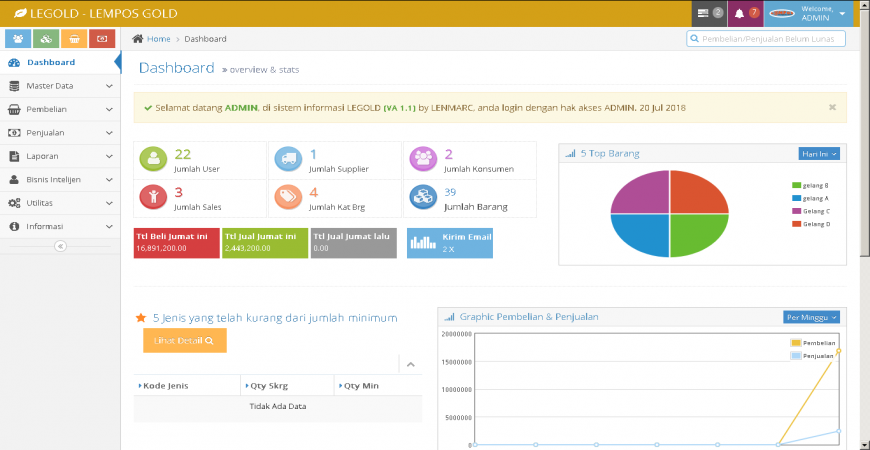Open the Per Minggu dropdown
Image resolution: width=870 pixels, height=450 pixels.
[811, 317]
